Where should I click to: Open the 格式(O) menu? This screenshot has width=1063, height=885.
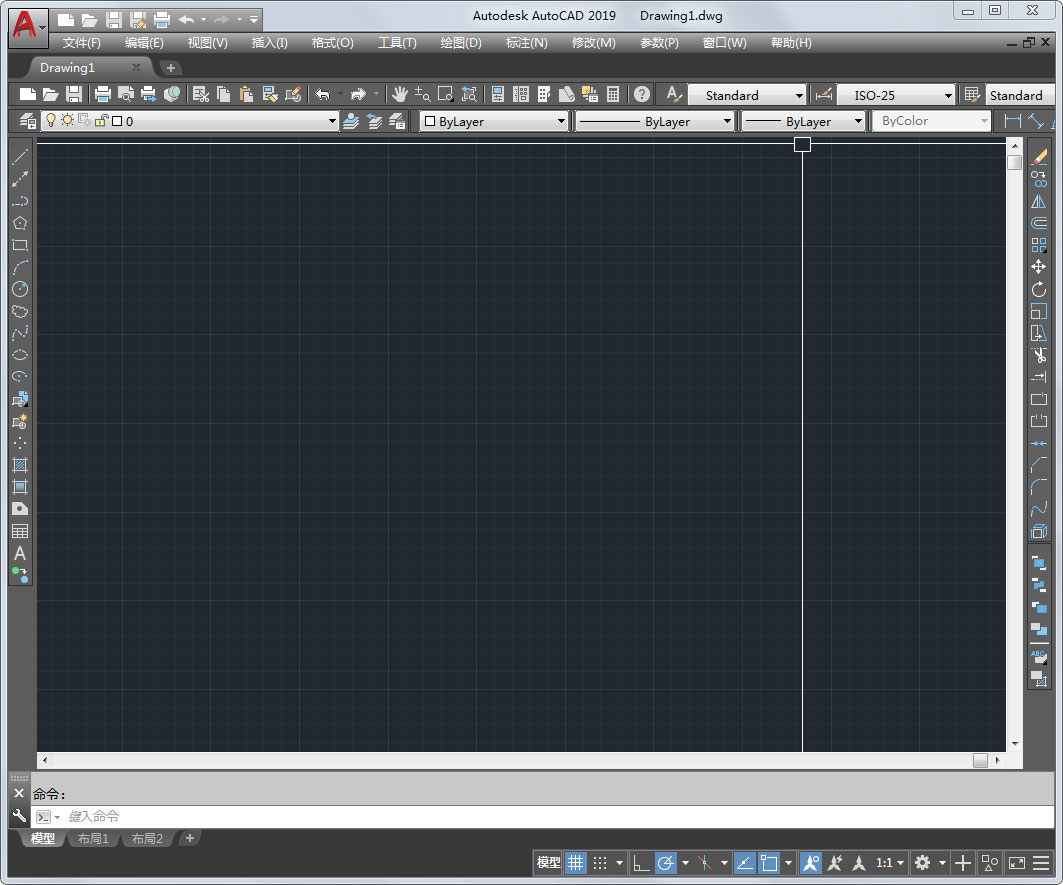[x=330, y=42]
